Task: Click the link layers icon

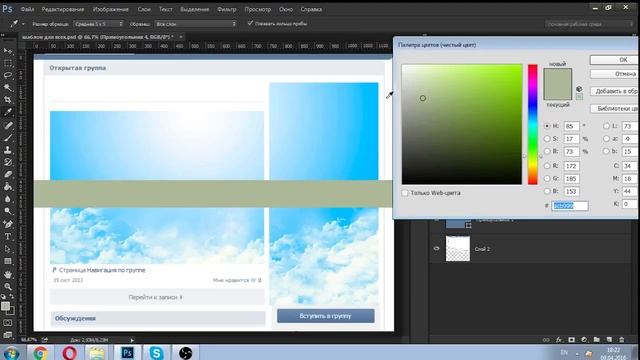Action: pos(546,340)
